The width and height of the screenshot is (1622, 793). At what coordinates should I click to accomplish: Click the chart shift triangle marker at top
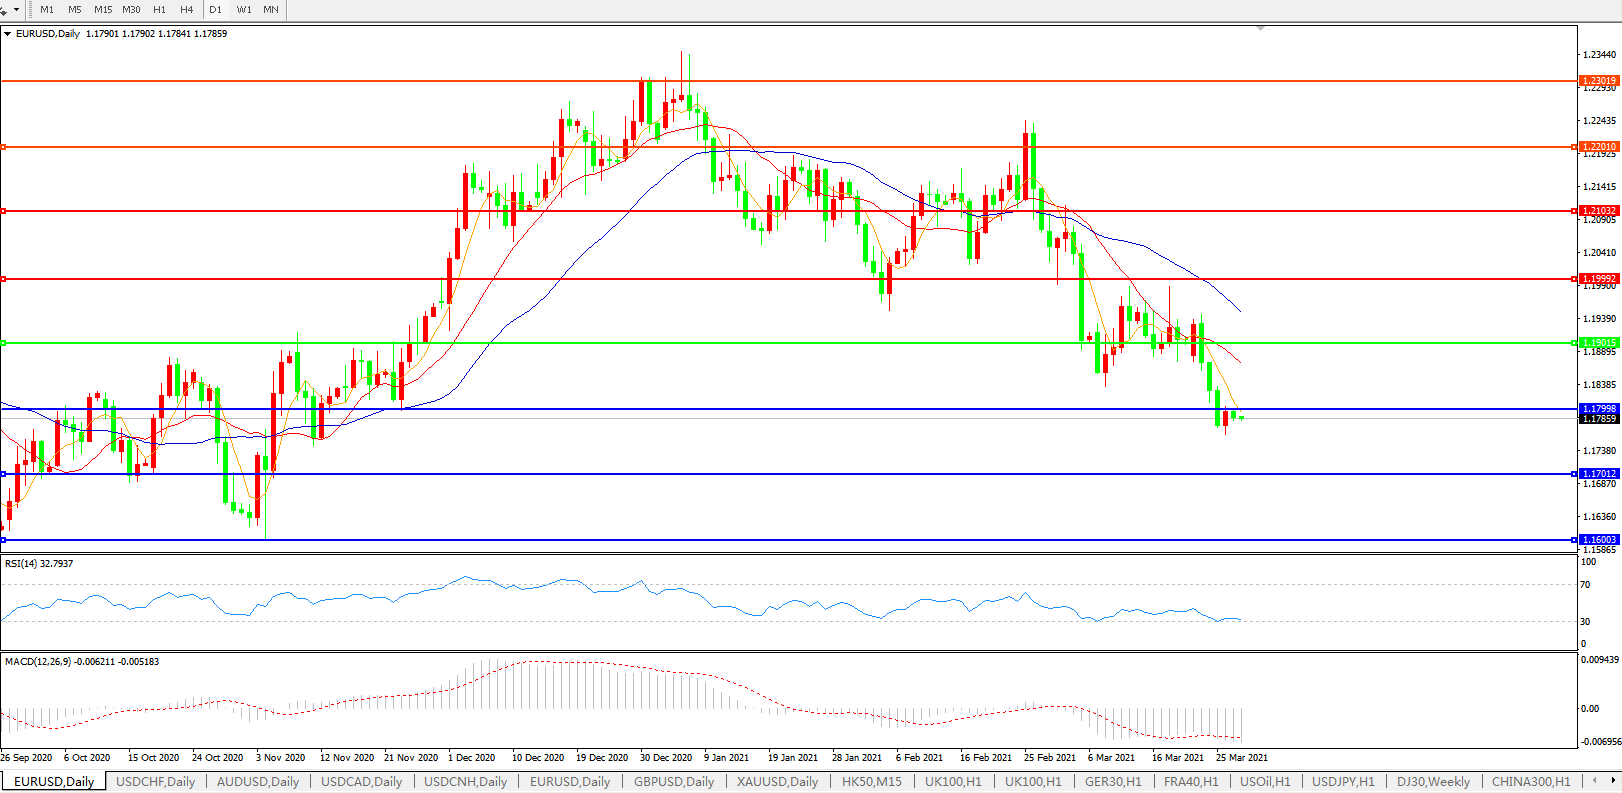pos(1260,29)
